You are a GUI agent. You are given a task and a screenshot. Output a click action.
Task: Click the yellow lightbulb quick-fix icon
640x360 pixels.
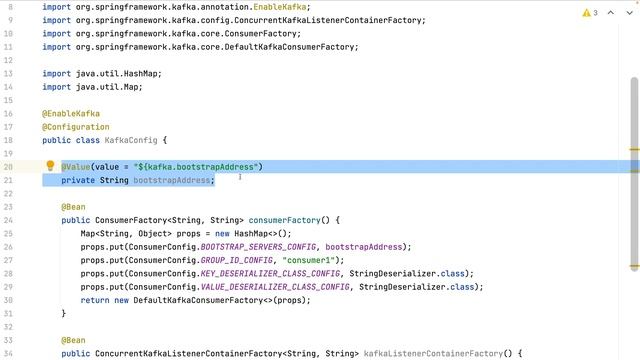point(50,165)
